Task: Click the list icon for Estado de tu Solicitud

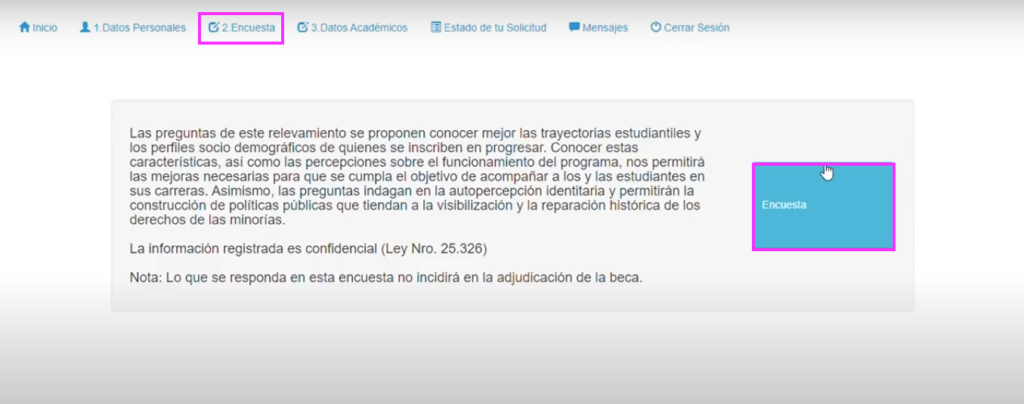Action: [436, 27]
